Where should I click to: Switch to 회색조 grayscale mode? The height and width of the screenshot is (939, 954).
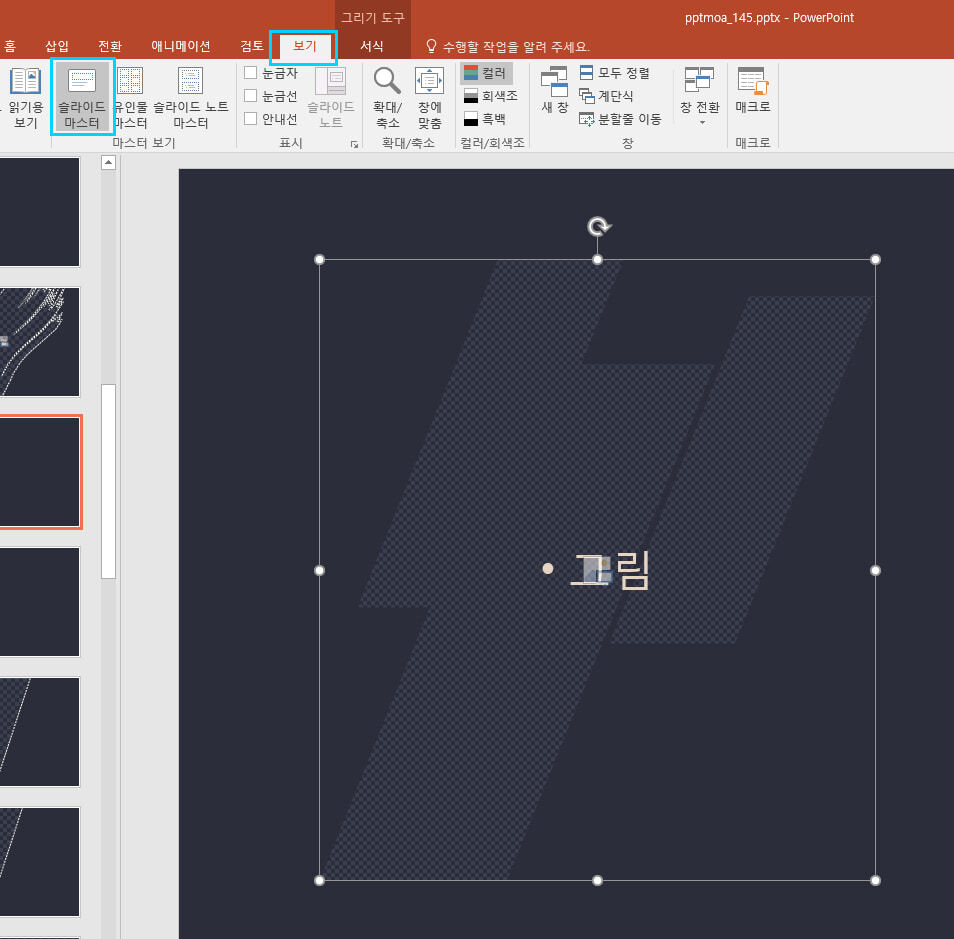490,96
